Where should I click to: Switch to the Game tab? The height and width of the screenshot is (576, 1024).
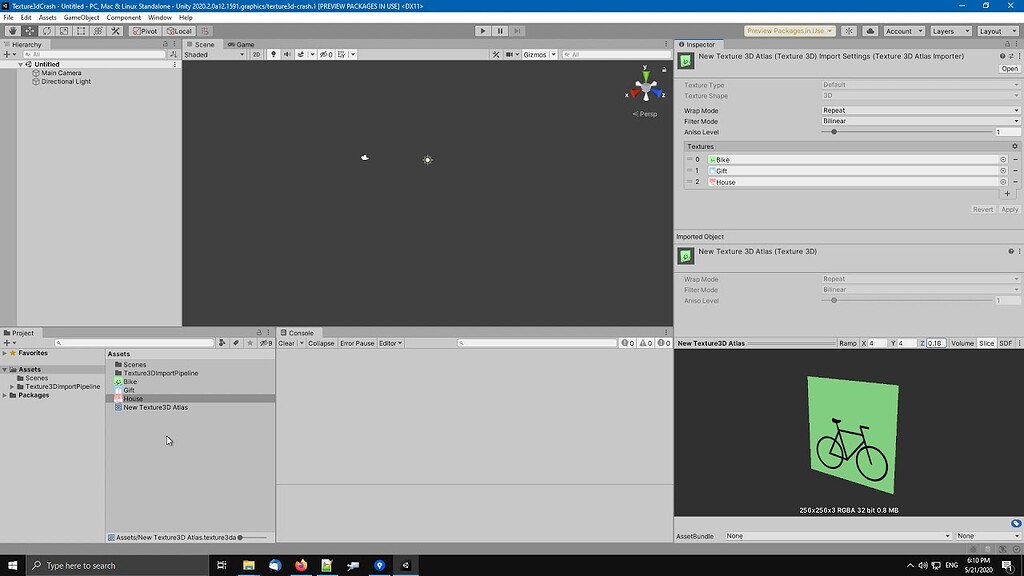[x=240, y=44]
